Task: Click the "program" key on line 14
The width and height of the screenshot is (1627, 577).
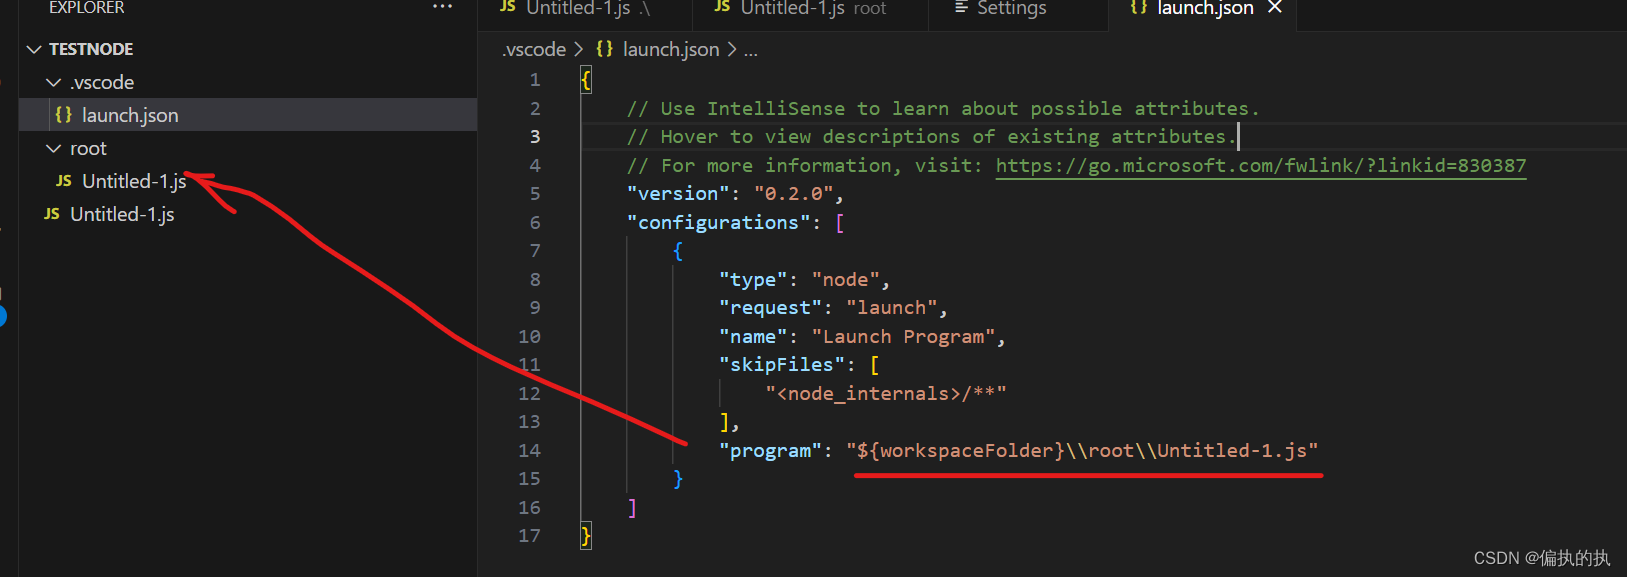Action: tap(770, 450)
